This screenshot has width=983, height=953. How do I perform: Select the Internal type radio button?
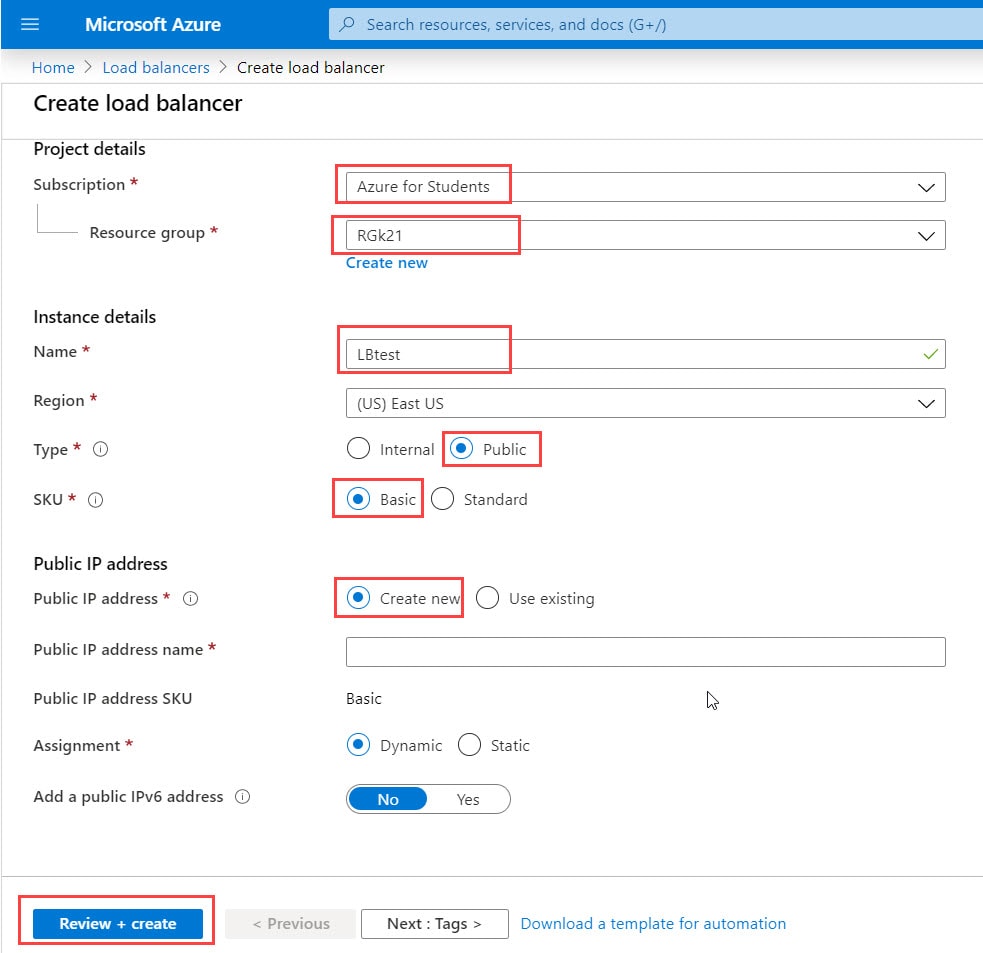(358, 449)
